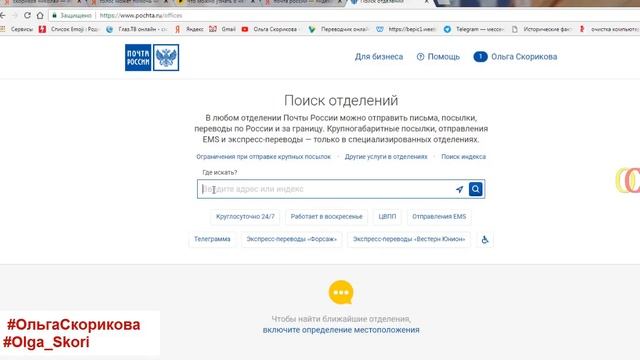Toggle the Работает в воскресенье filter
Image resolution: width=640 pixels, height=360 pixels.
(x=327, y=217)
